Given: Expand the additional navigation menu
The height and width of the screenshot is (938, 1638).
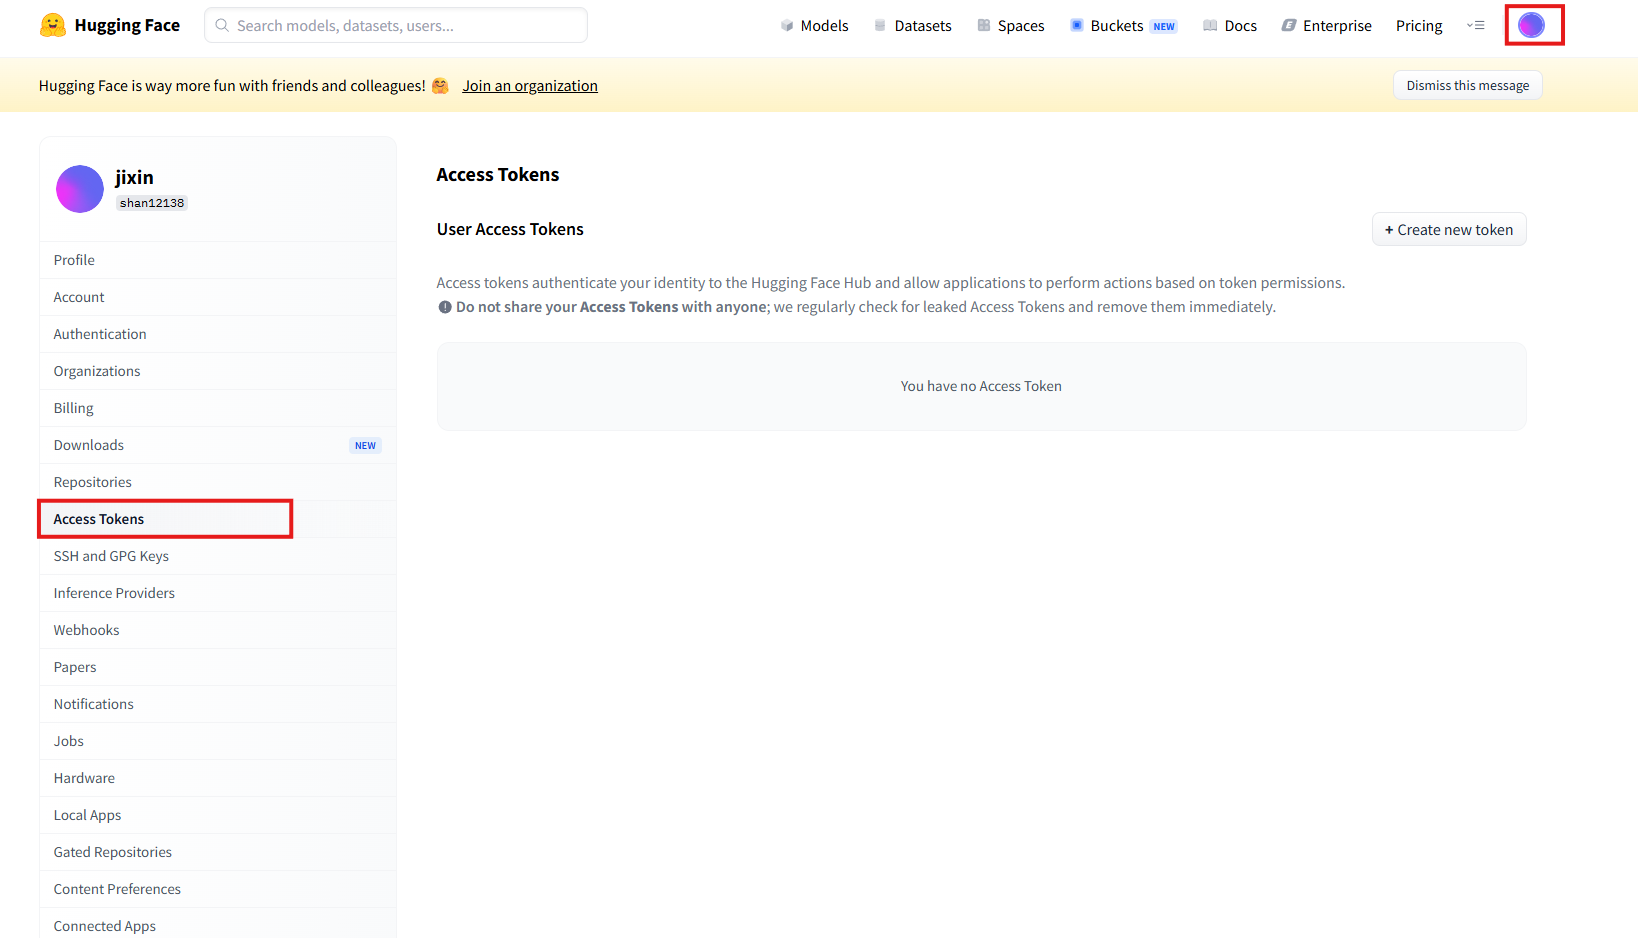Looking at the screenshot, I should click(1476, 26).
